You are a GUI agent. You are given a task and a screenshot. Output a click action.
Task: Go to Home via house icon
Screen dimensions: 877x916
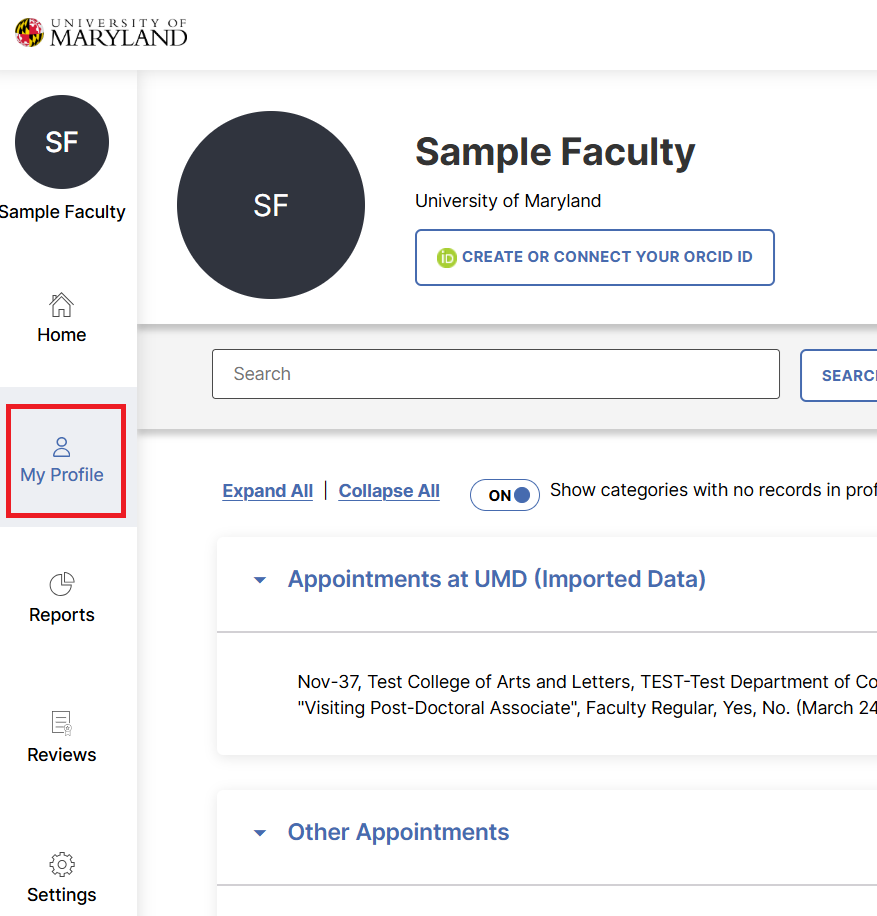pyautogui.click(x=61, y=305)
